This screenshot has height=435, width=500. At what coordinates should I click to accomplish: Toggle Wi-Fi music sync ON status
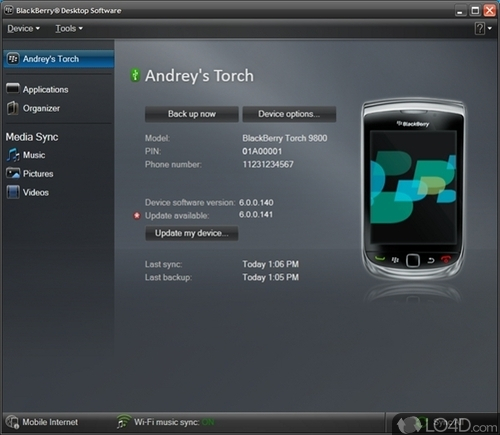click(208, 422)
